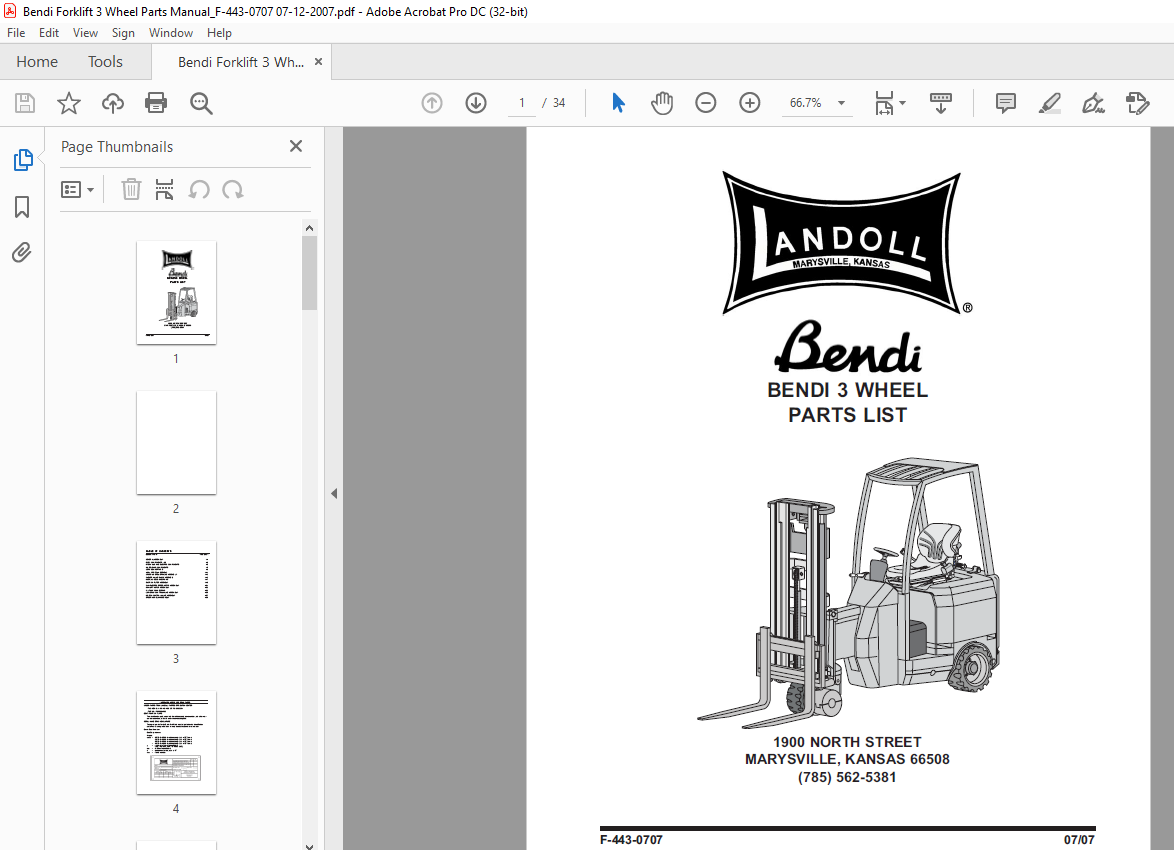The width and height of the screenshot is (1174, 850).
Task: Go to previous page arrow
Action: (432, 103)
